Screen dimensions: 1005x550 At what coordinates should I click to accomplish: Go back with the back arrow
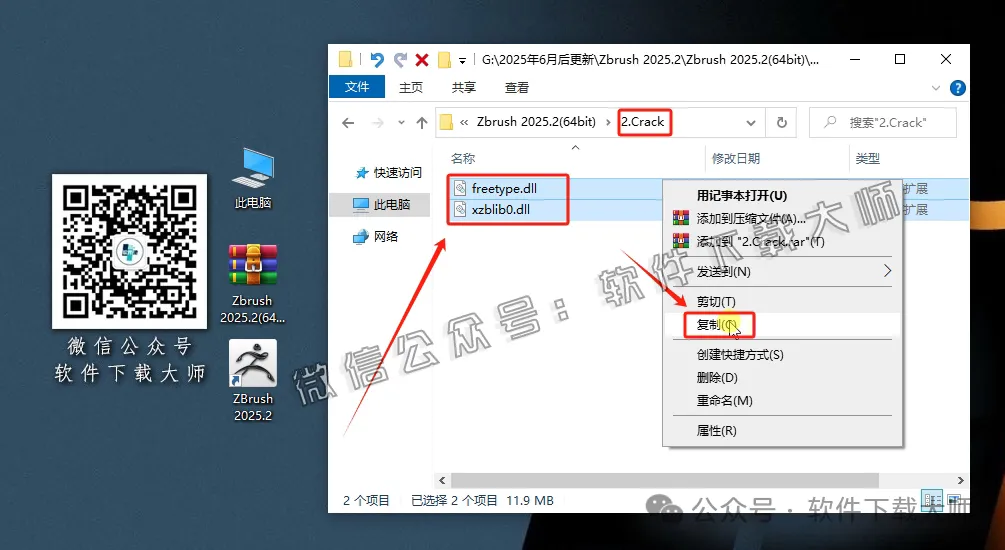tap(348, 122)
